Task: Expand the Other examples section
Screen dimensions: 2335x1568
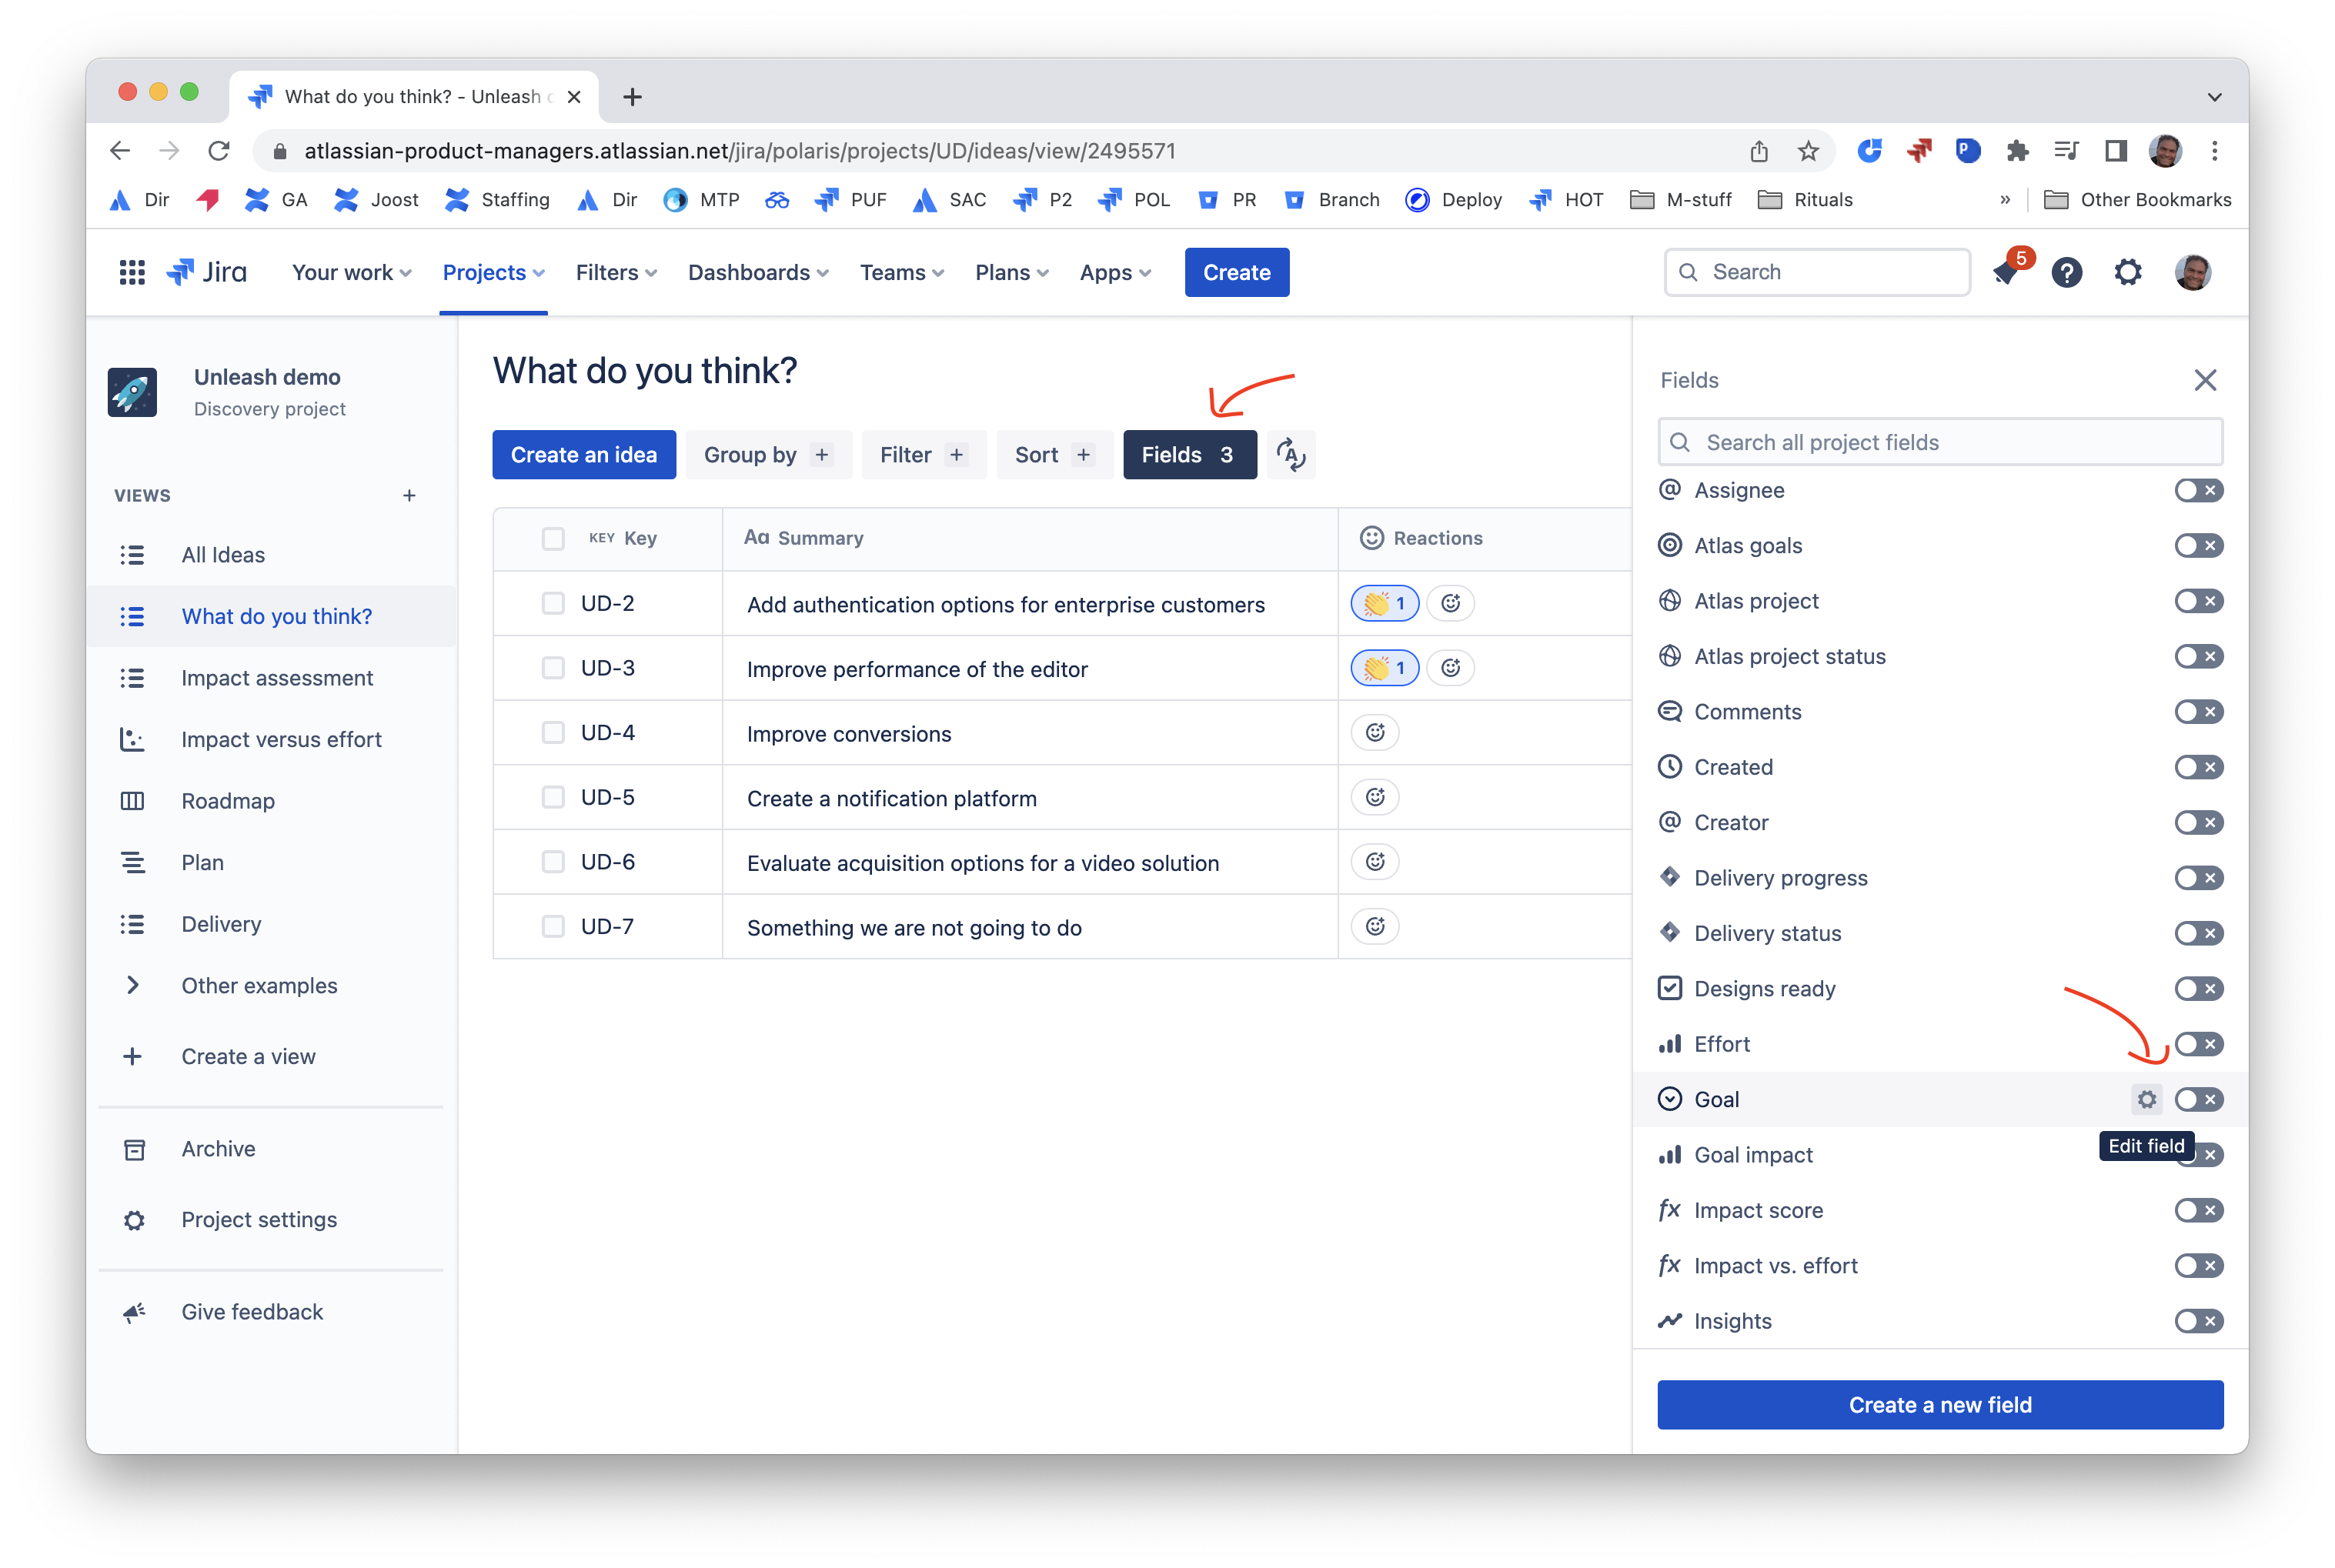Action: [133, 985]
